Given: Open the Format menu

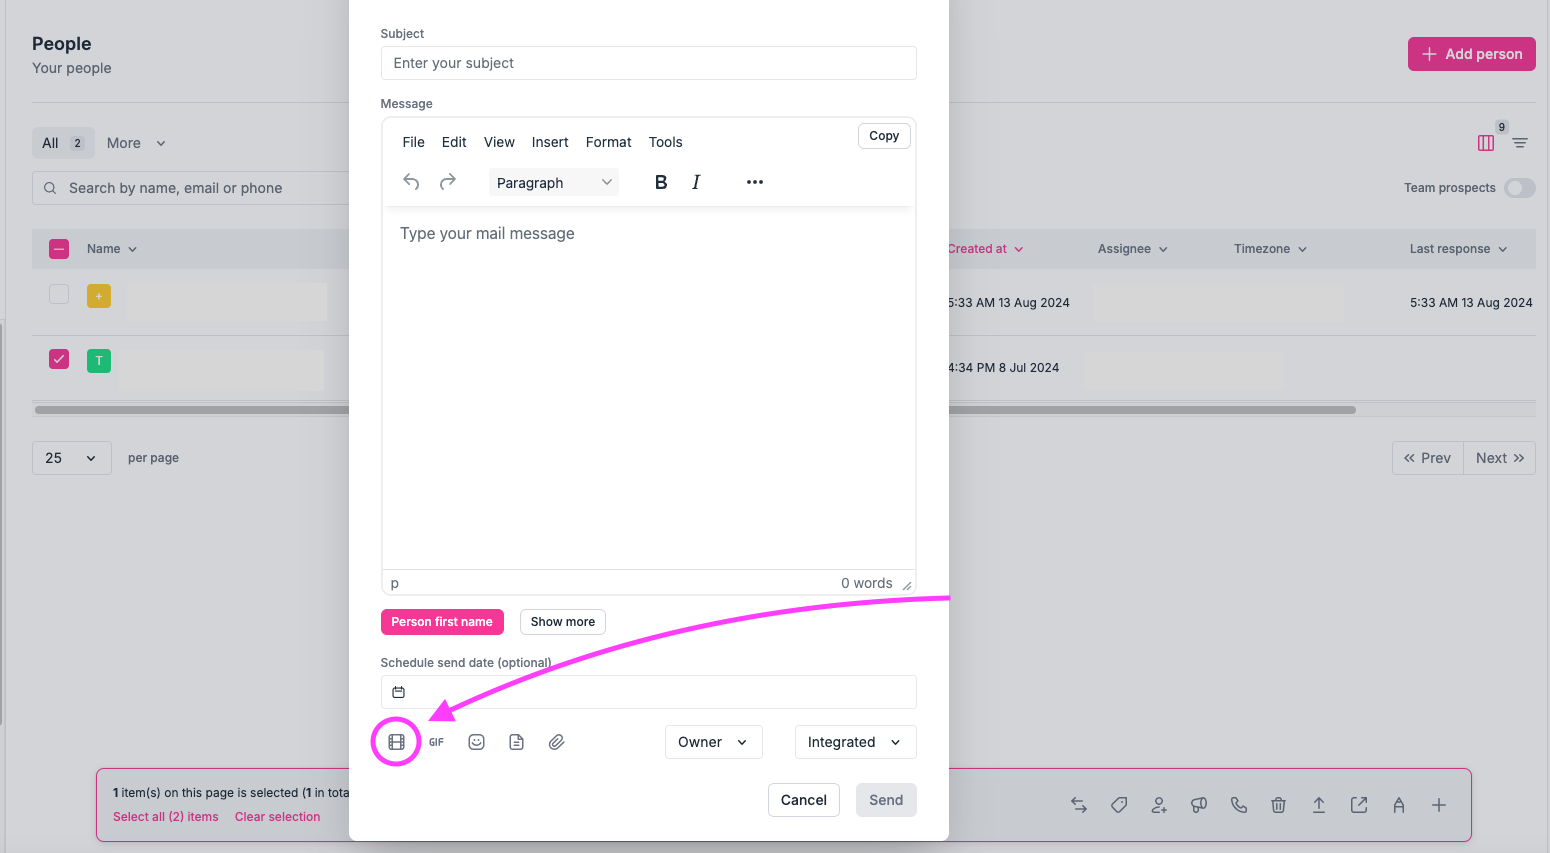Looking at the screenshot, I should coord(608,142).
